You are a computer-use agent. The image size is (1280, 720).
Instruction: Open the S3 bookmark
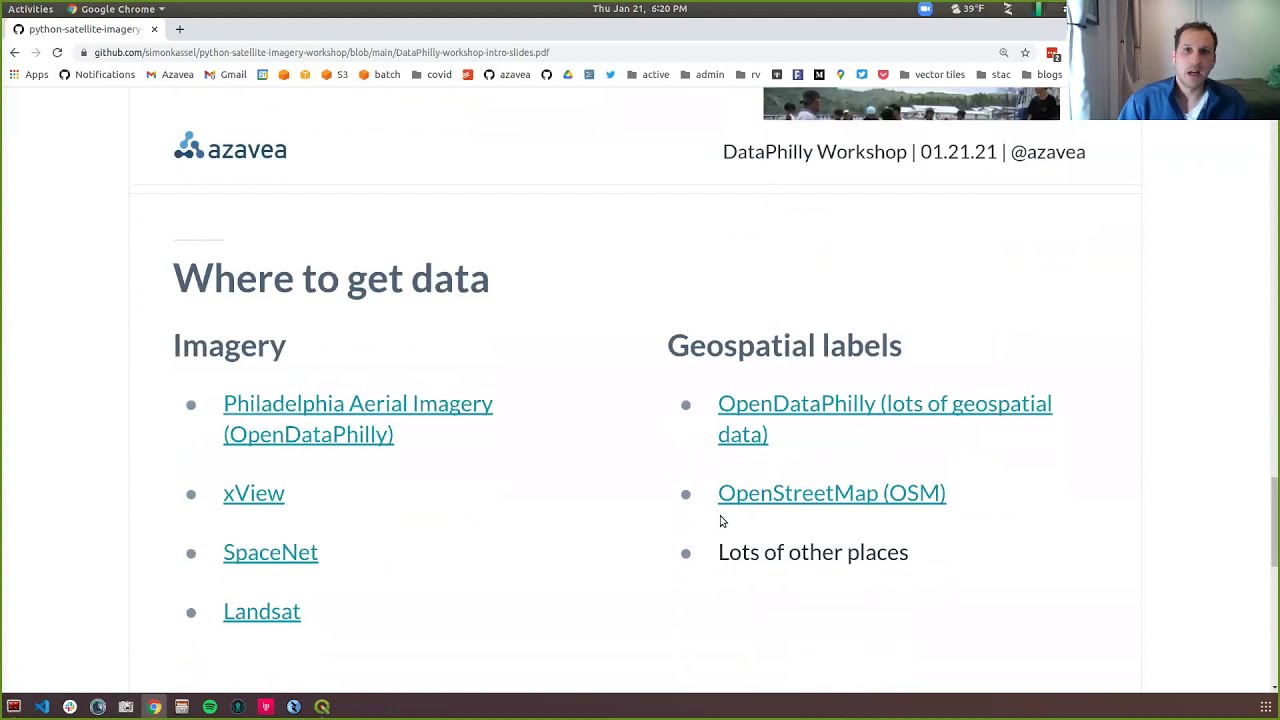334,74
